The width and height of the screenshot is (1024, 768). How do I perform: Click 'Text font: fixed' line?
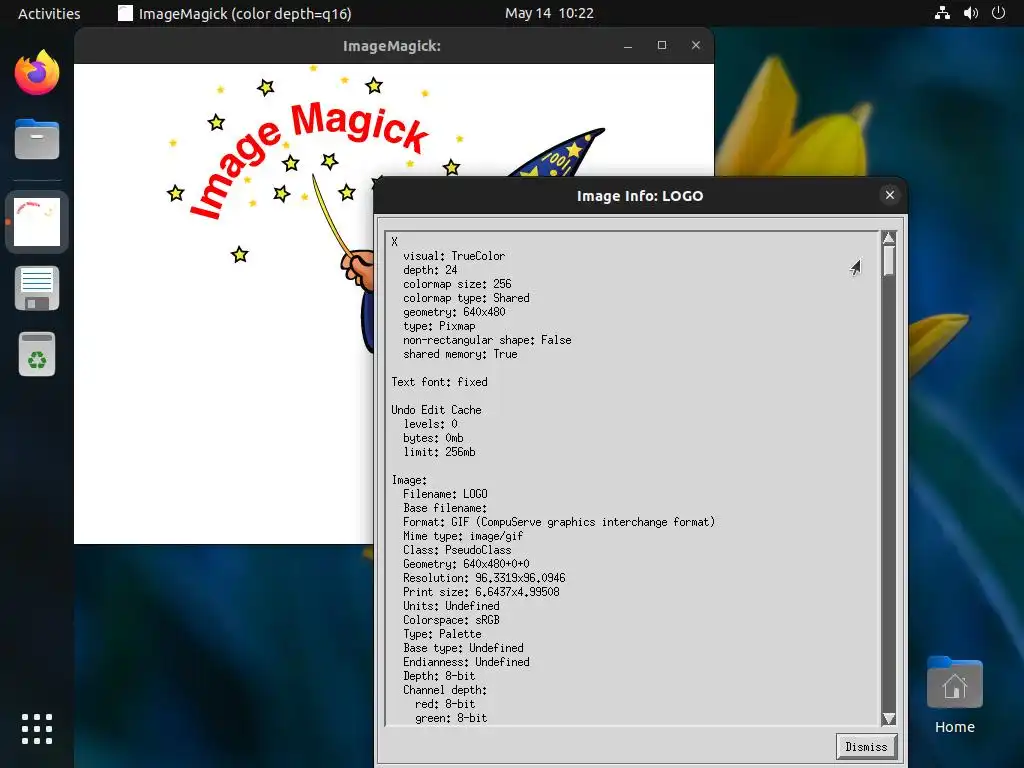(x=440, y=382)
